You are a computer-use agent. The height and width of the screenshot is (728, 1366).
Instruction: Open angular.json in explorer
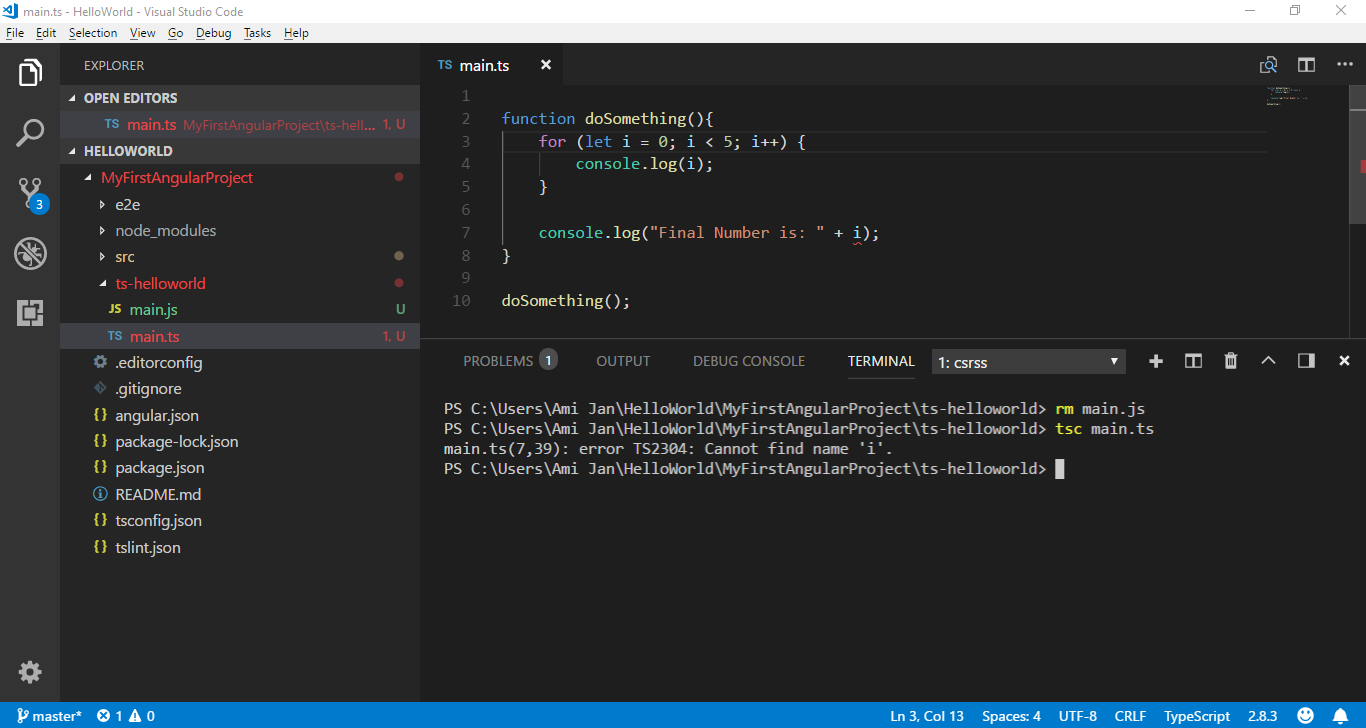click(x=240, y=415)
